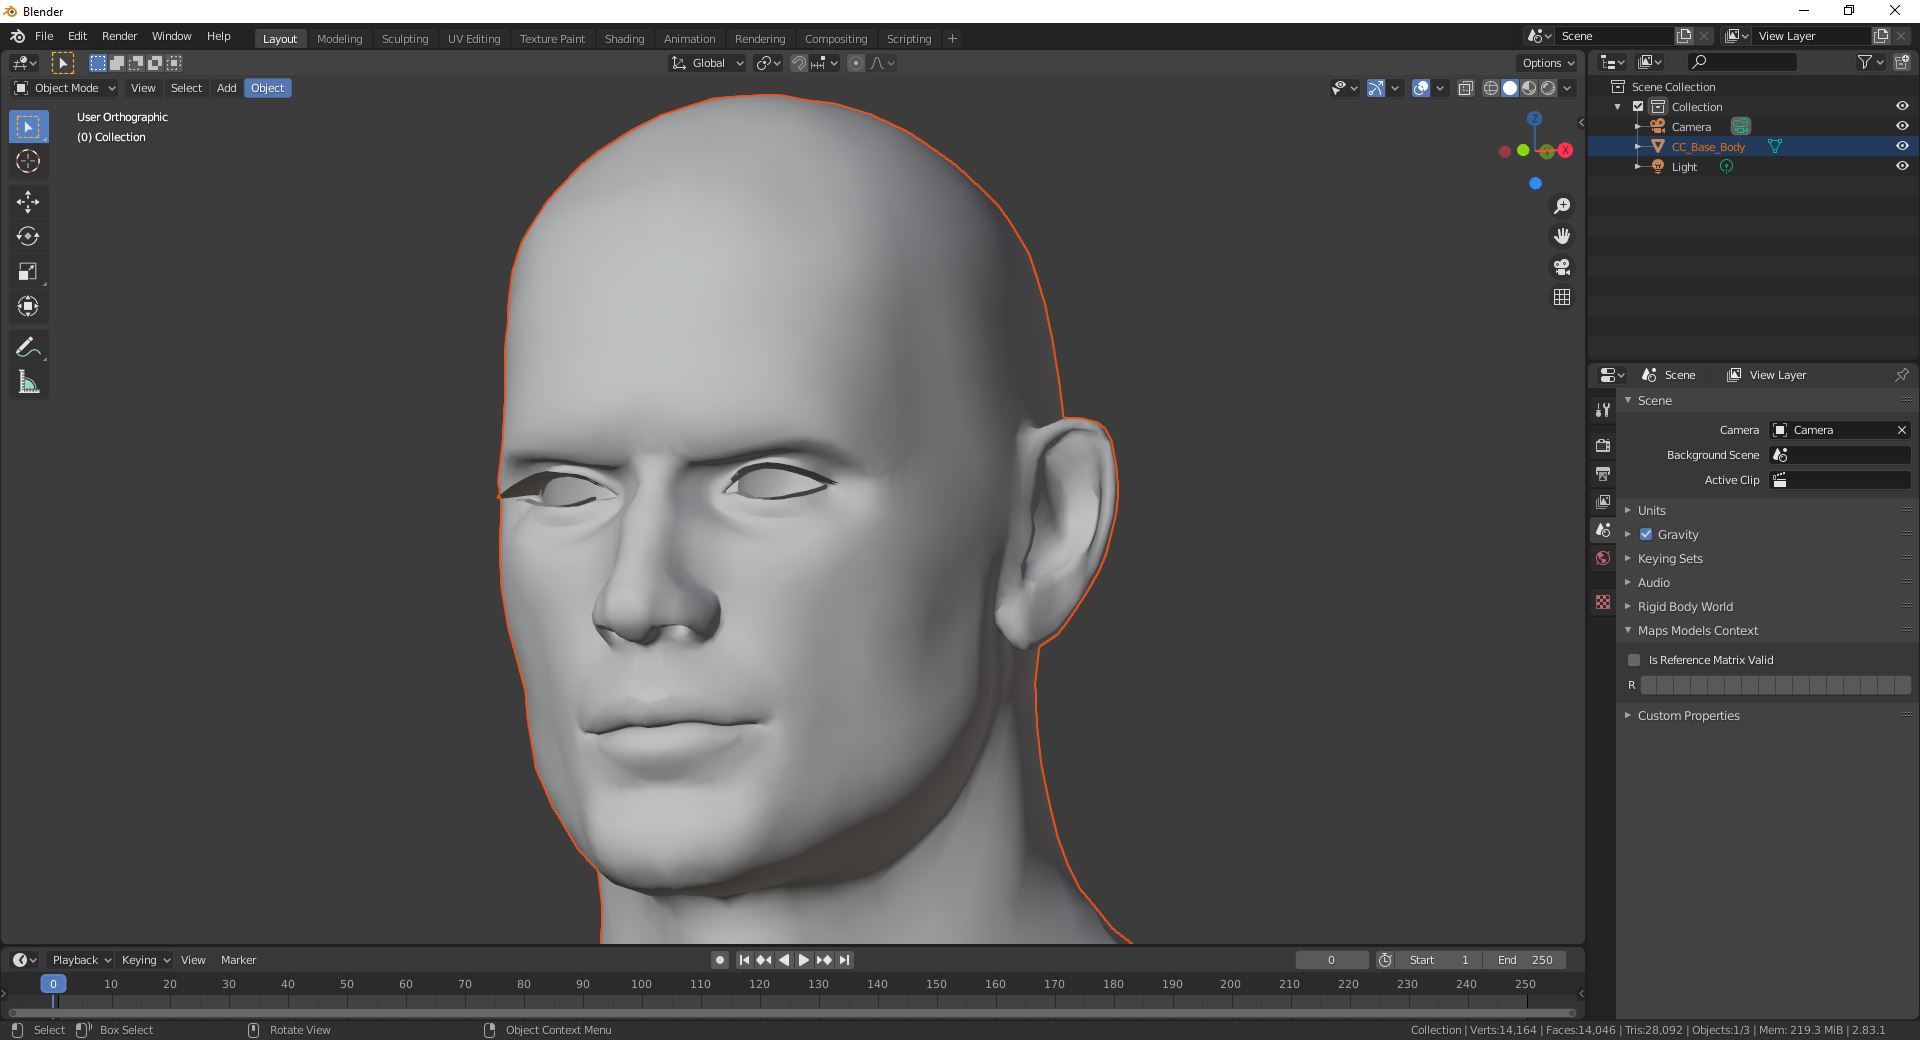Open World properties tab icon
This screenshot has height=1040, width=1920.
[1603, 558]
